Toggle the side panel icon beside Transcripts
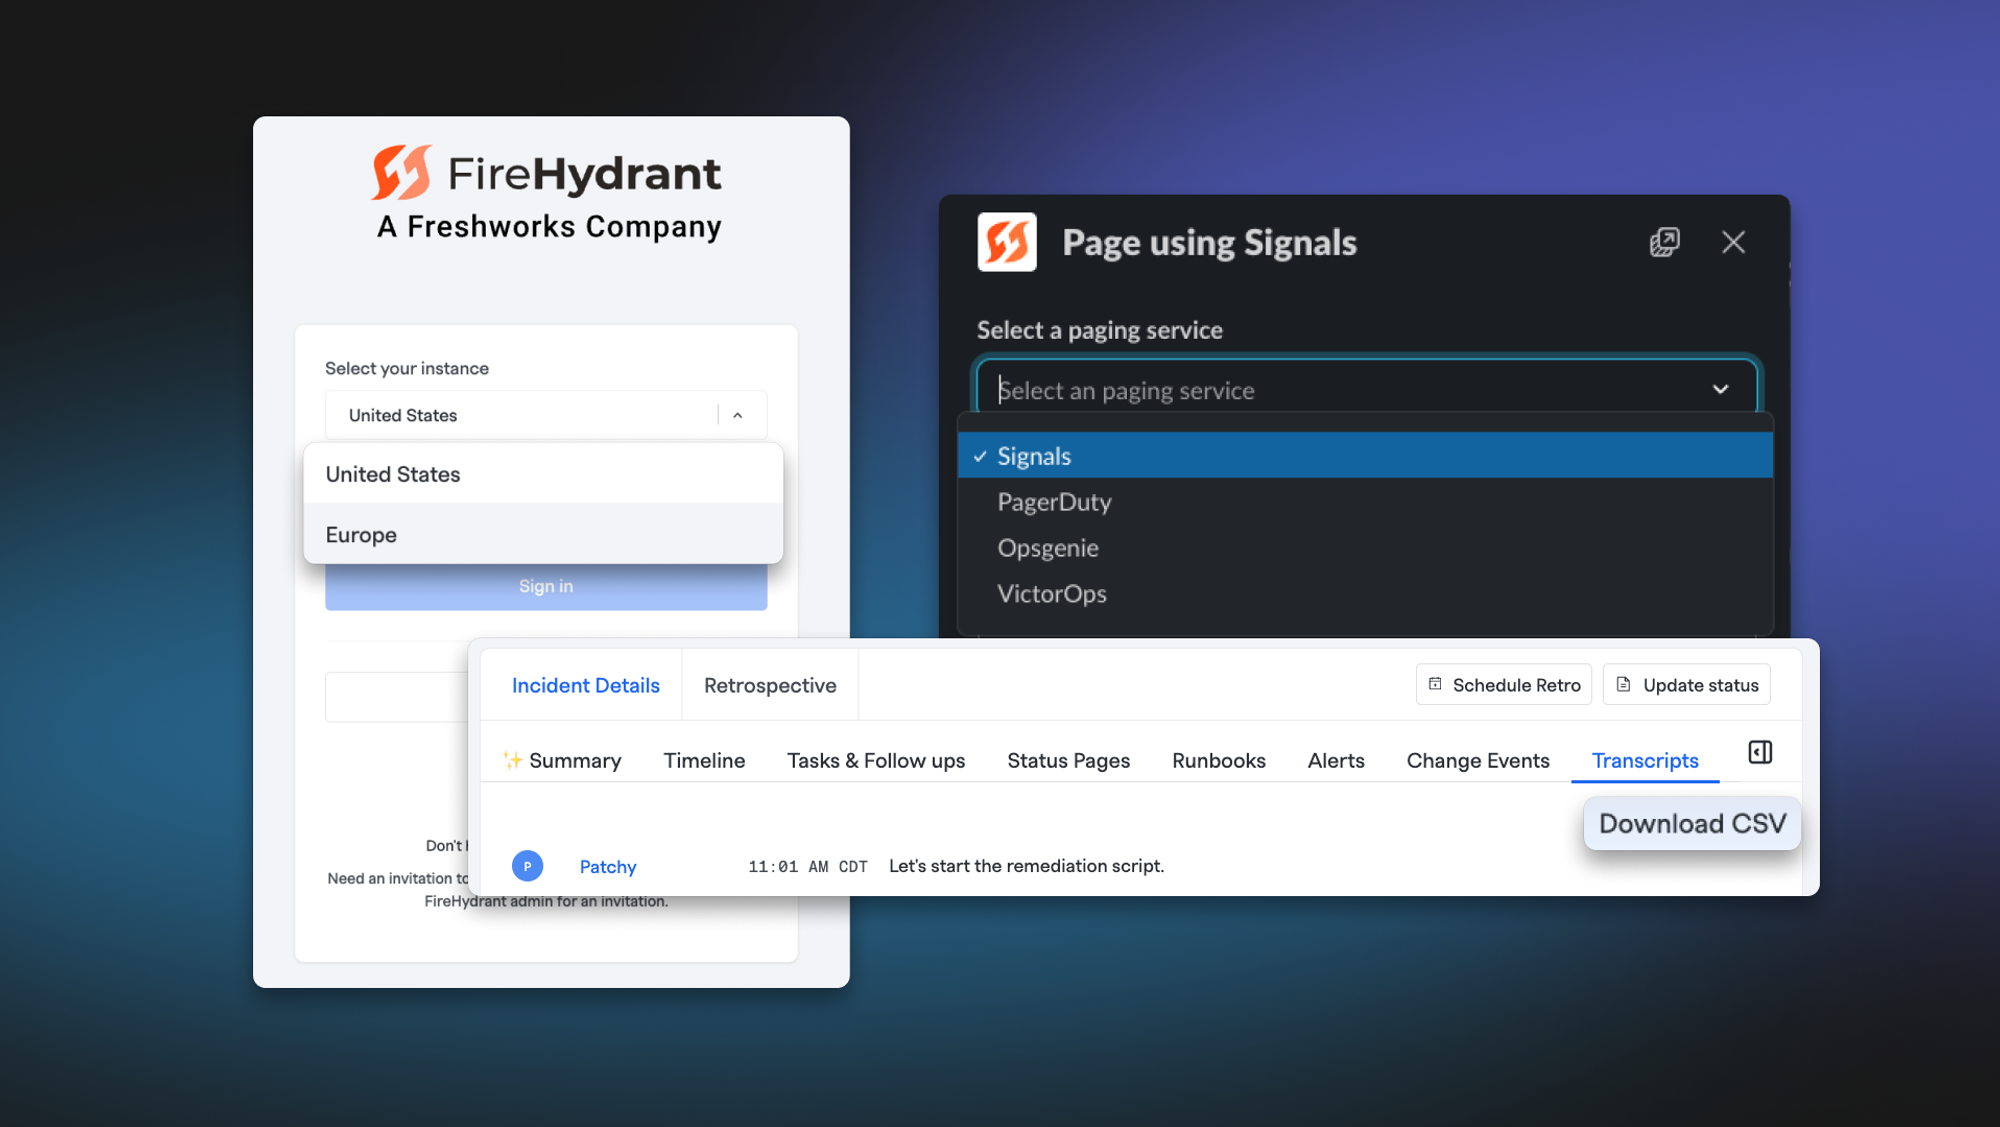Viewport: 2000px width, 1127px height. pyautogui.click(x=1760, y=753)
